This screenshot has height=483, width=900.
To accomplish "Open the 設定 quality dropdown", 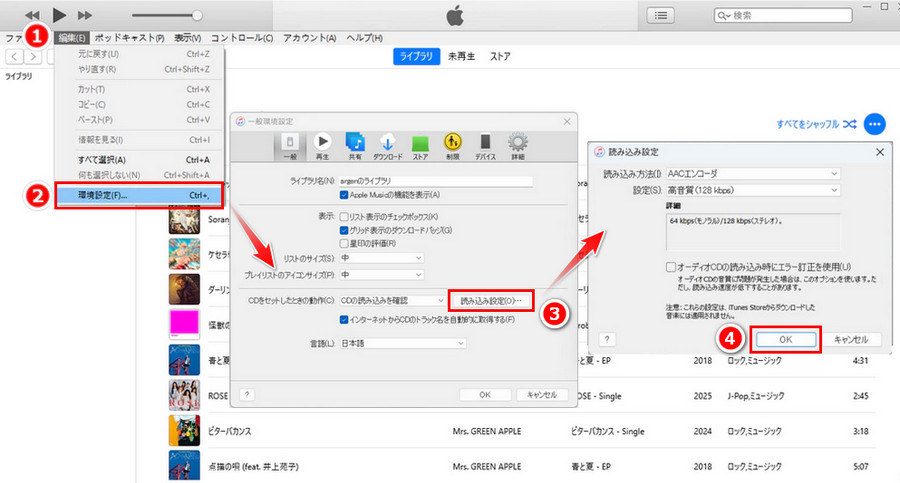I will [x=752, y=190].
